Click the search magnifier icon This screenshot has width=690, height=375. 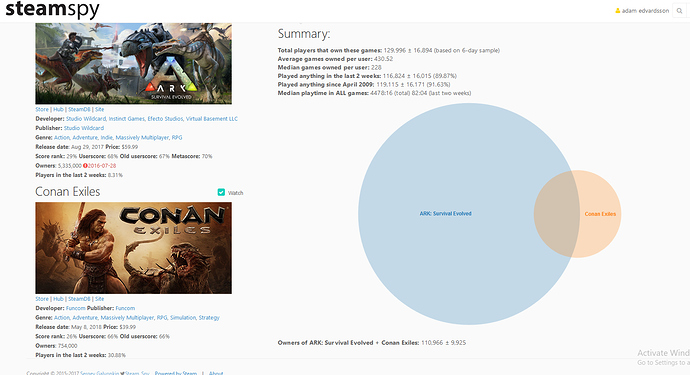pos(679,11)
